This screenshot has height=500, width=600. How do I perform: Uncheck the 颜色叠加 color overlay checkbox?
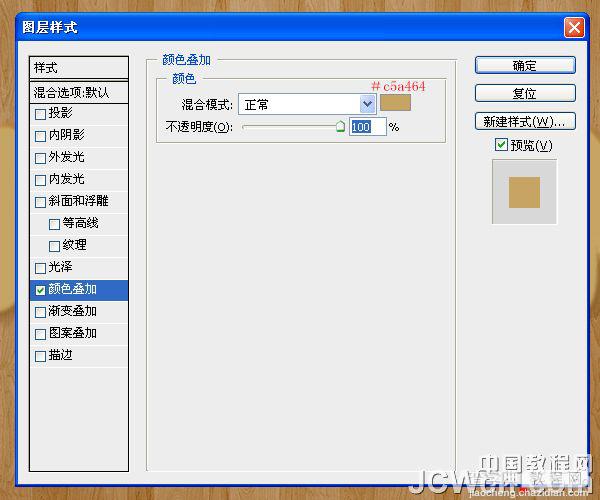pyautogui.click(x=40, y=290)
